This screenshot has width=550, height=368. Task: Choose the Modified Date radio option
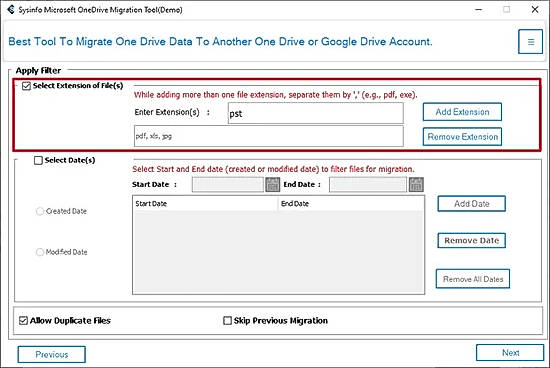40,252
